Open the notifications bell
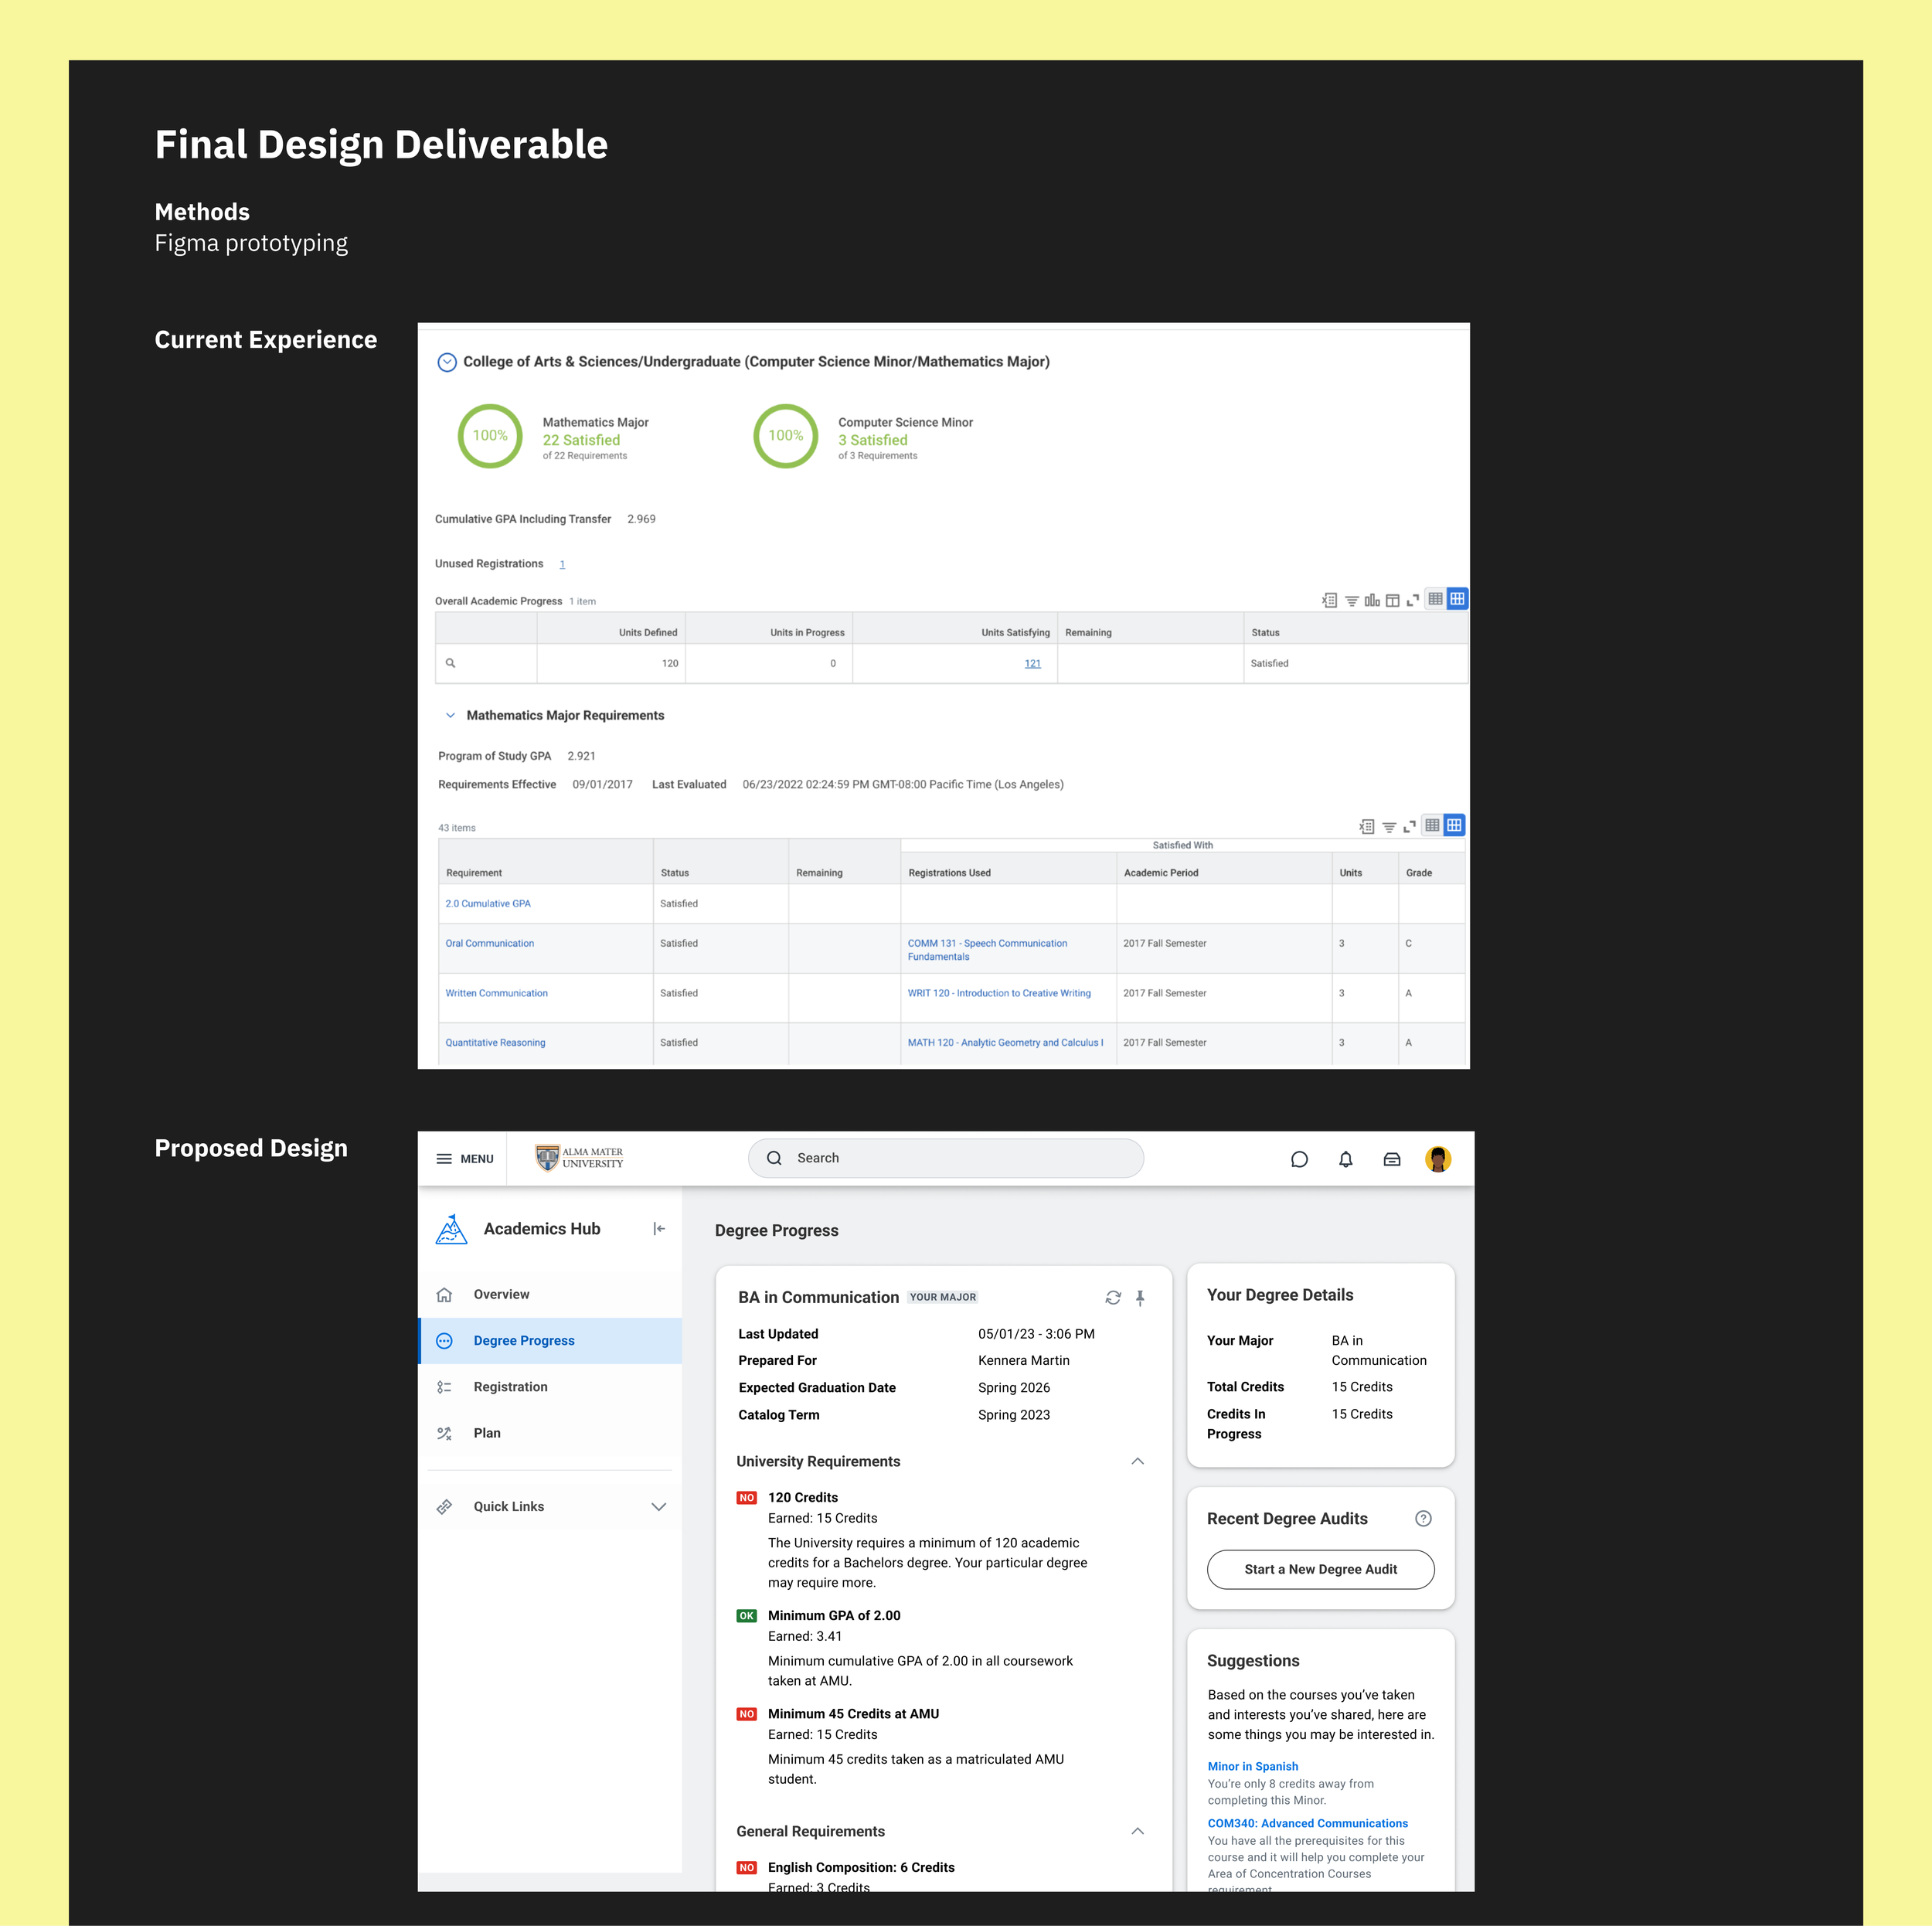The height and width of the screenshot is (1926, 1932). pyautogui.click(x=1345, y=1159)
